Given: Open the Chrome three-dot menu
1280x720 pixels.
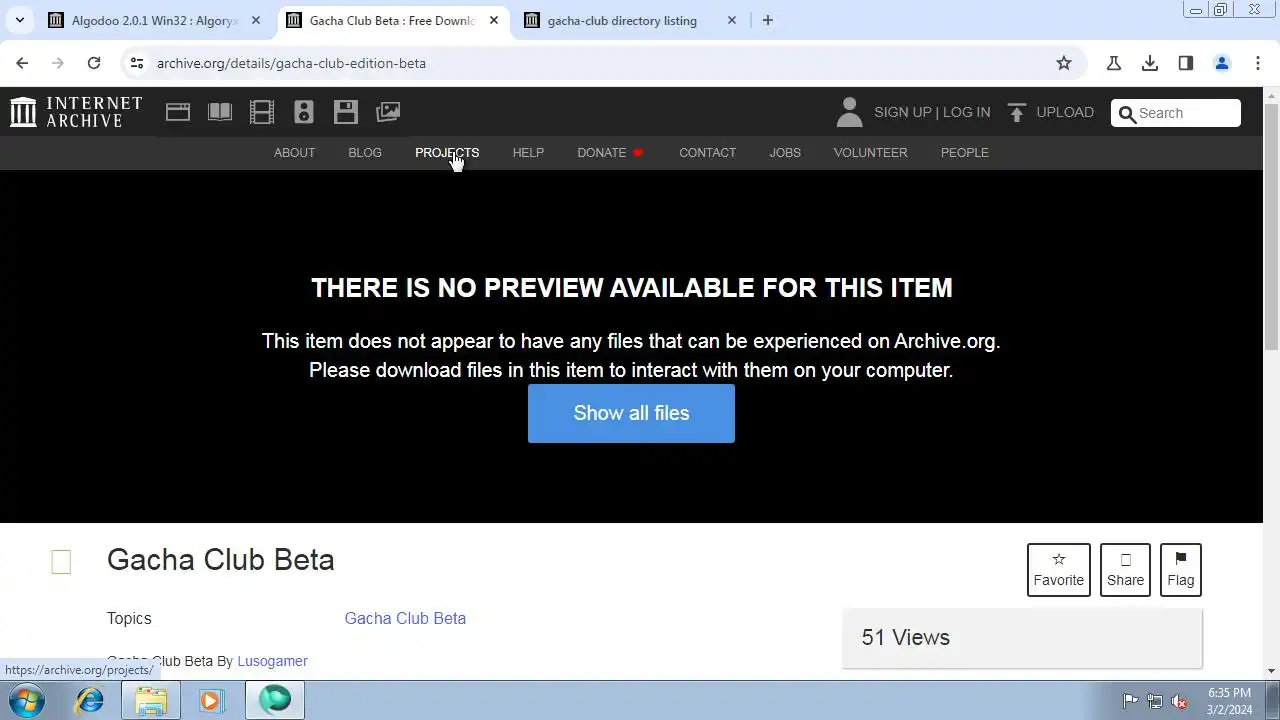Looking at the screenshot, I should point(1258,63).
